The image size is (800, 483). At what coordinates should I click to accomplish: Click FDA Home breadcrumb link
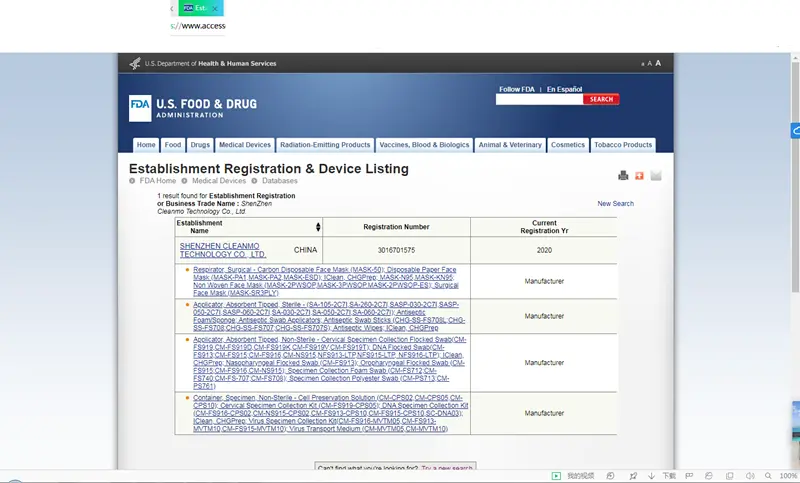(158, 181)
